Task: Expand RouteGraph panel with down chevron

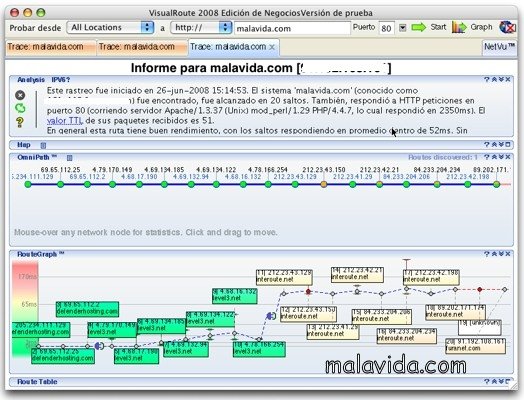Action: [501, 254]
